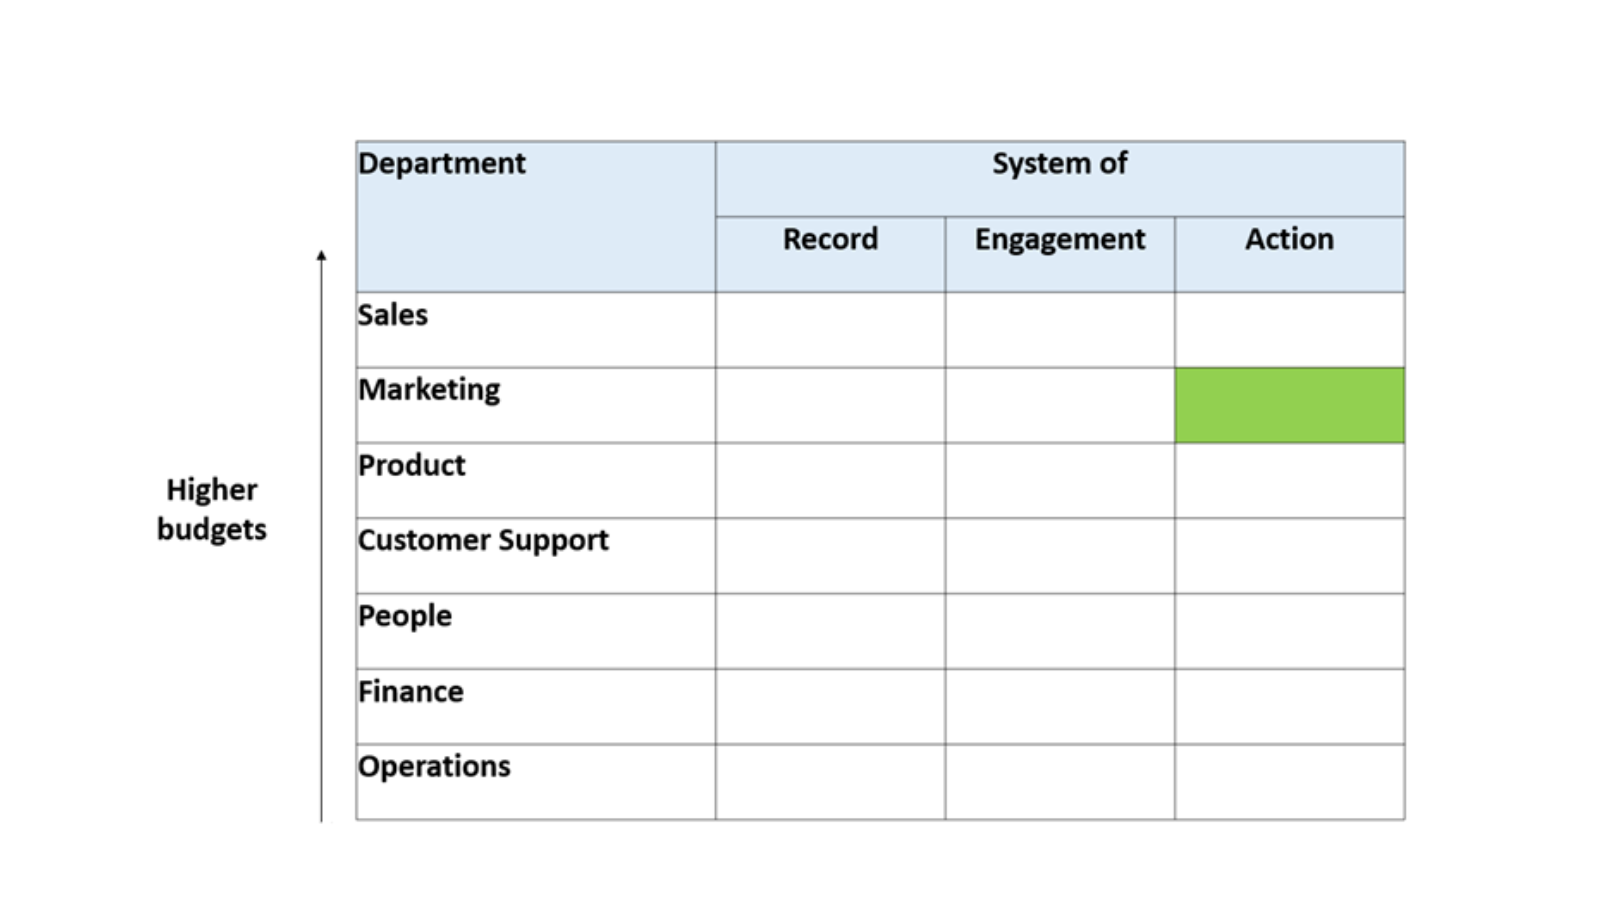1600x900 pixels.
Task: Click the Higher budgets text label
Action: coord(212,509)
